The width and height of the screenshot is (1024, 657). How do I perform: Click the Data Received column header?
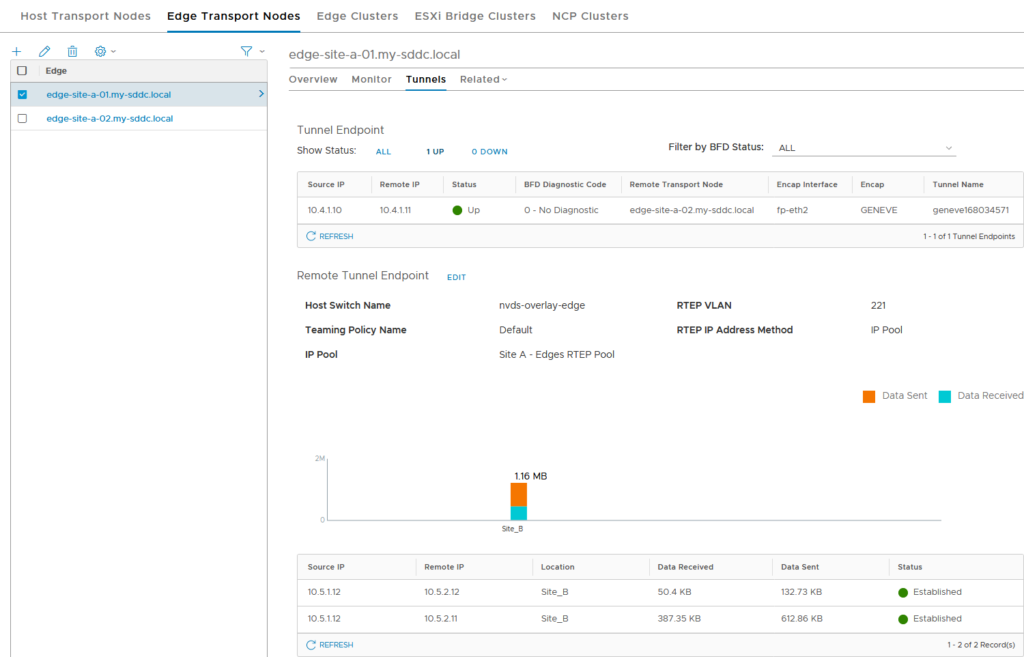685,567
